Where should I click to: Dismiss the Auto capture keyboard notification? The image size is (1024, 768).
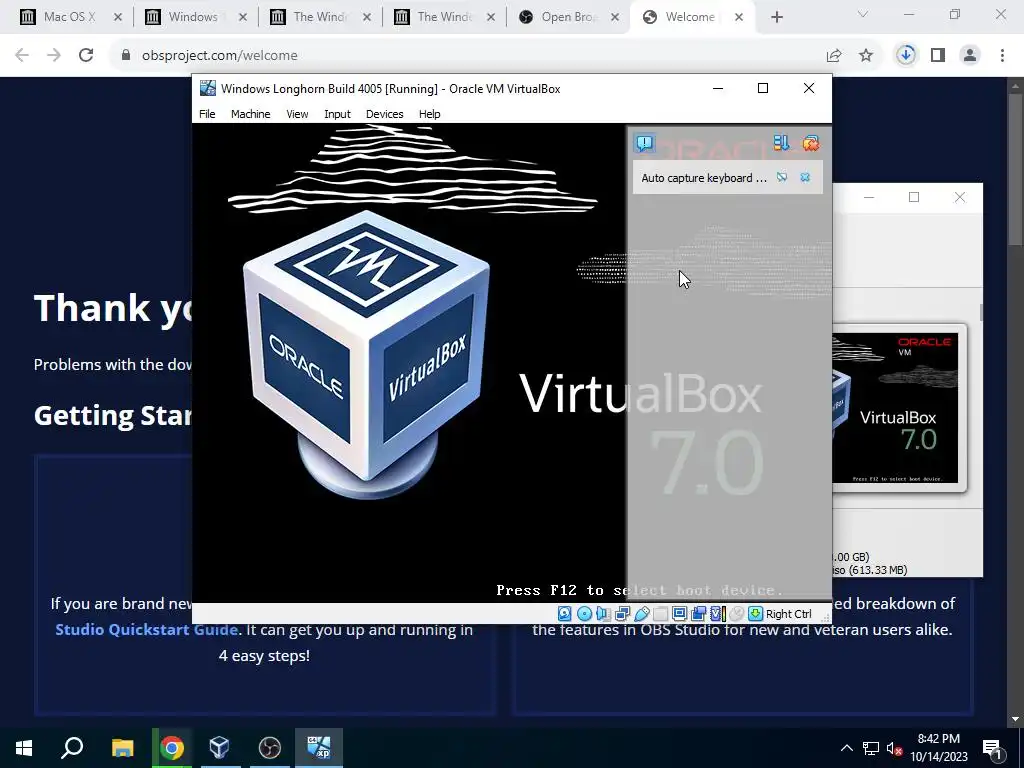[x=805, y=178]
